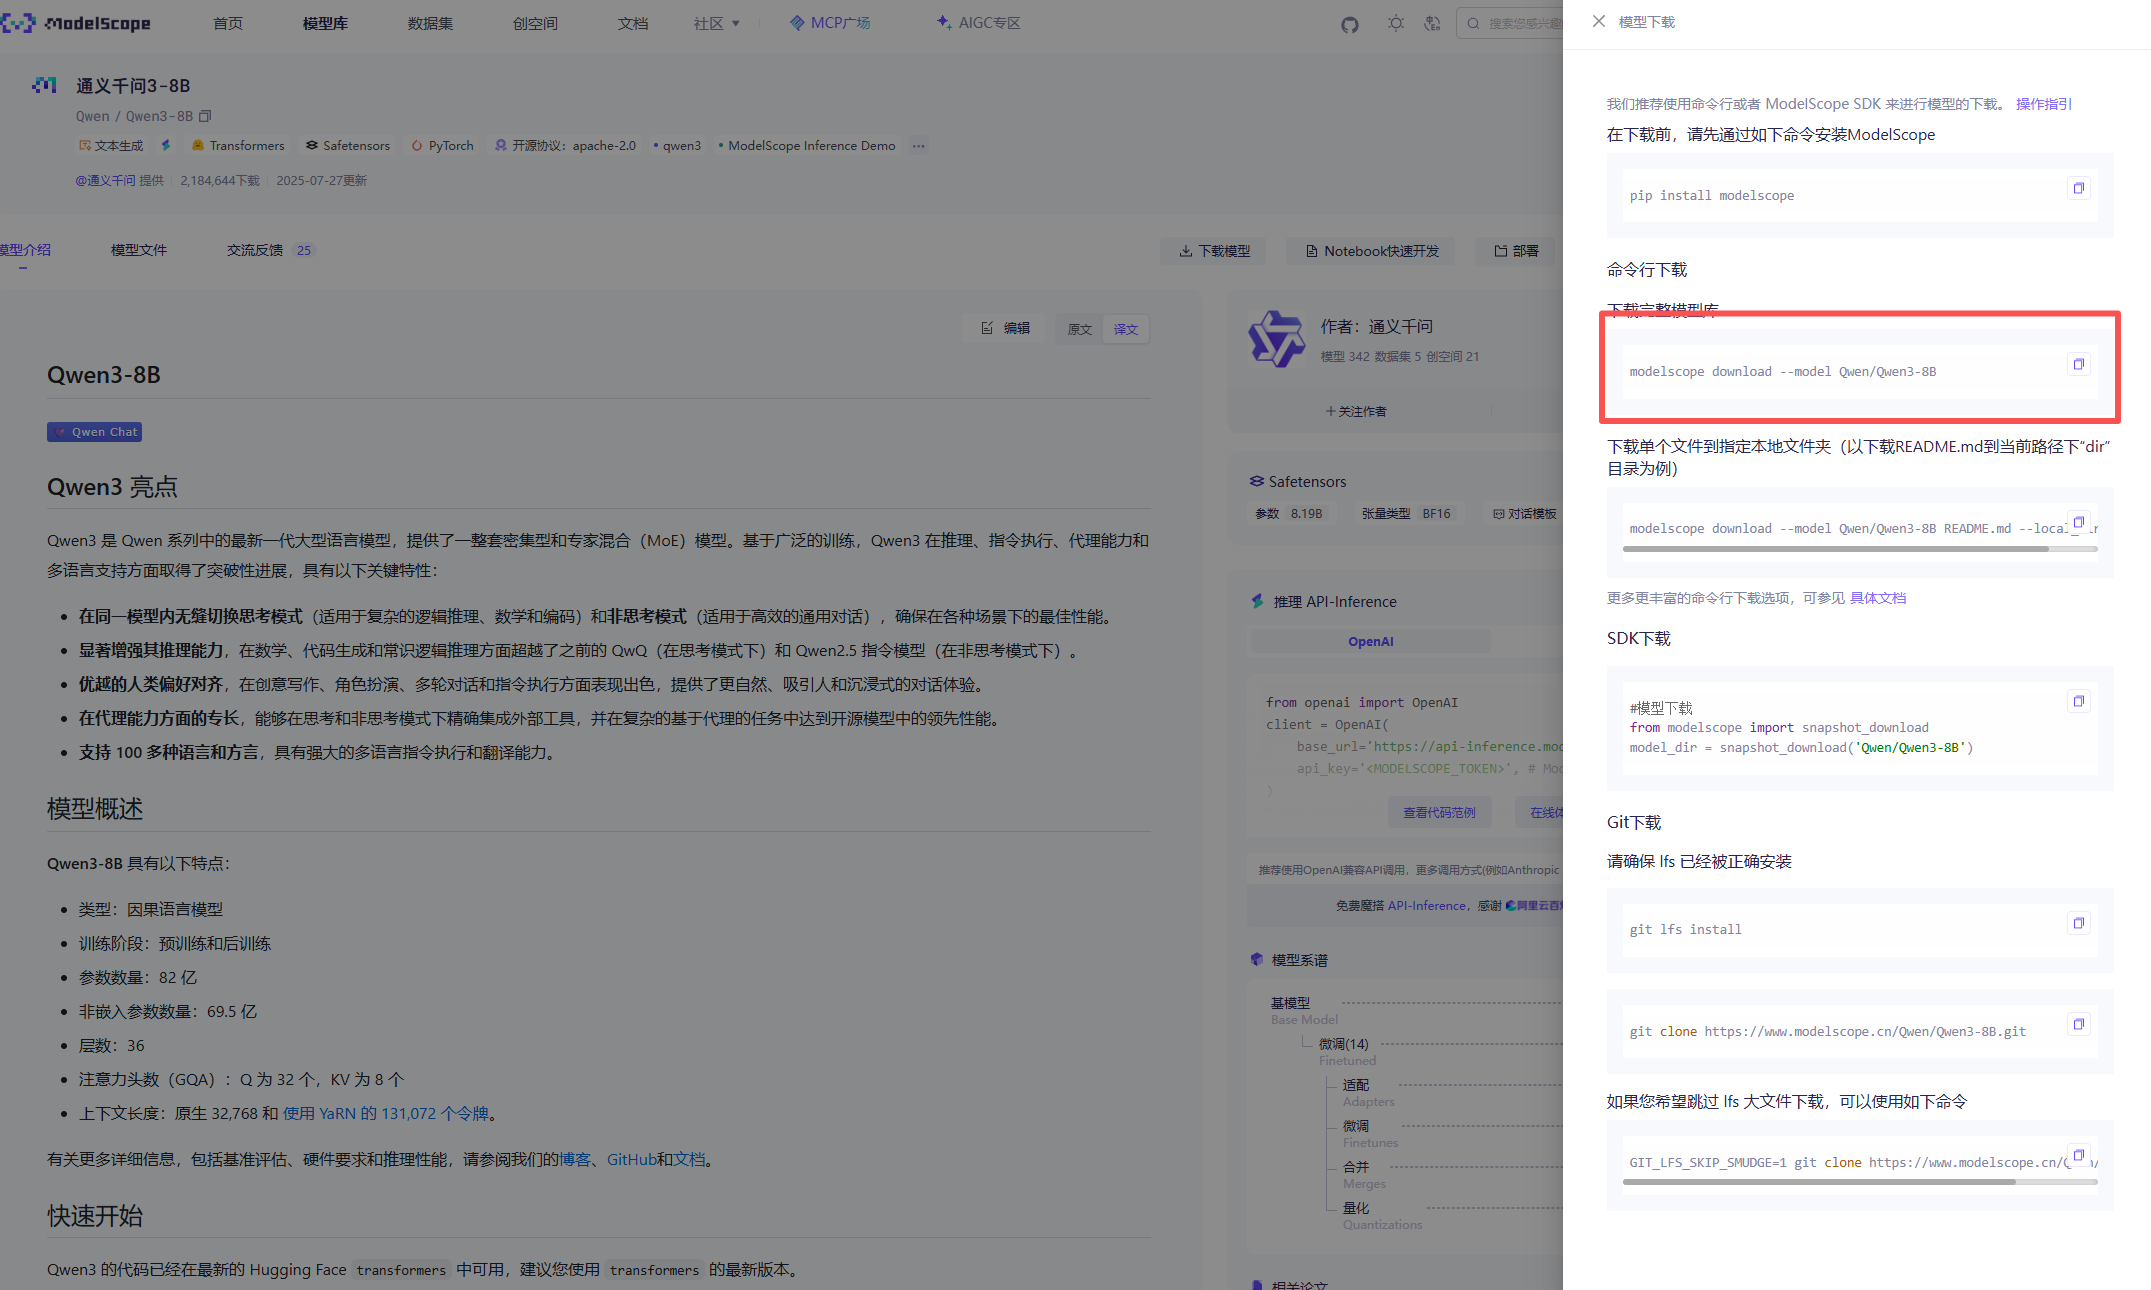Select the OpenAI inference tab
Viewport: 2151px width, 1290px height.
[1371, 642]
